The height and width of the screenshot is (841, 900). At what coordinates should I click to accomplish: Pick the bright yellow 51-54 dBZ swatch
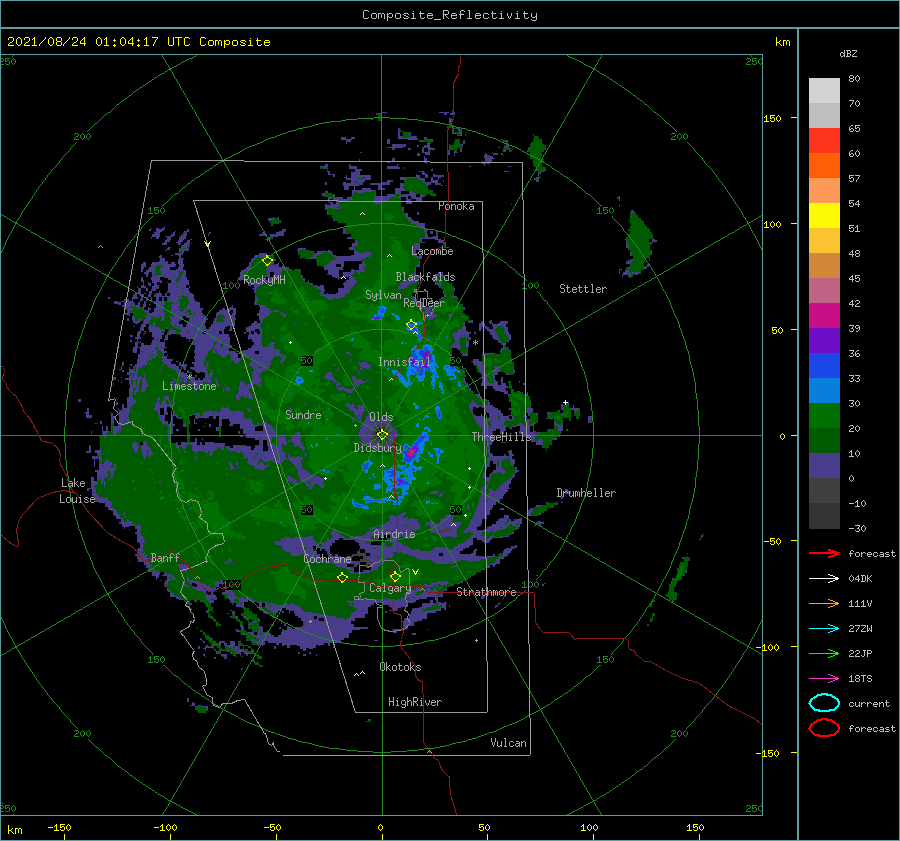(824, 216)
